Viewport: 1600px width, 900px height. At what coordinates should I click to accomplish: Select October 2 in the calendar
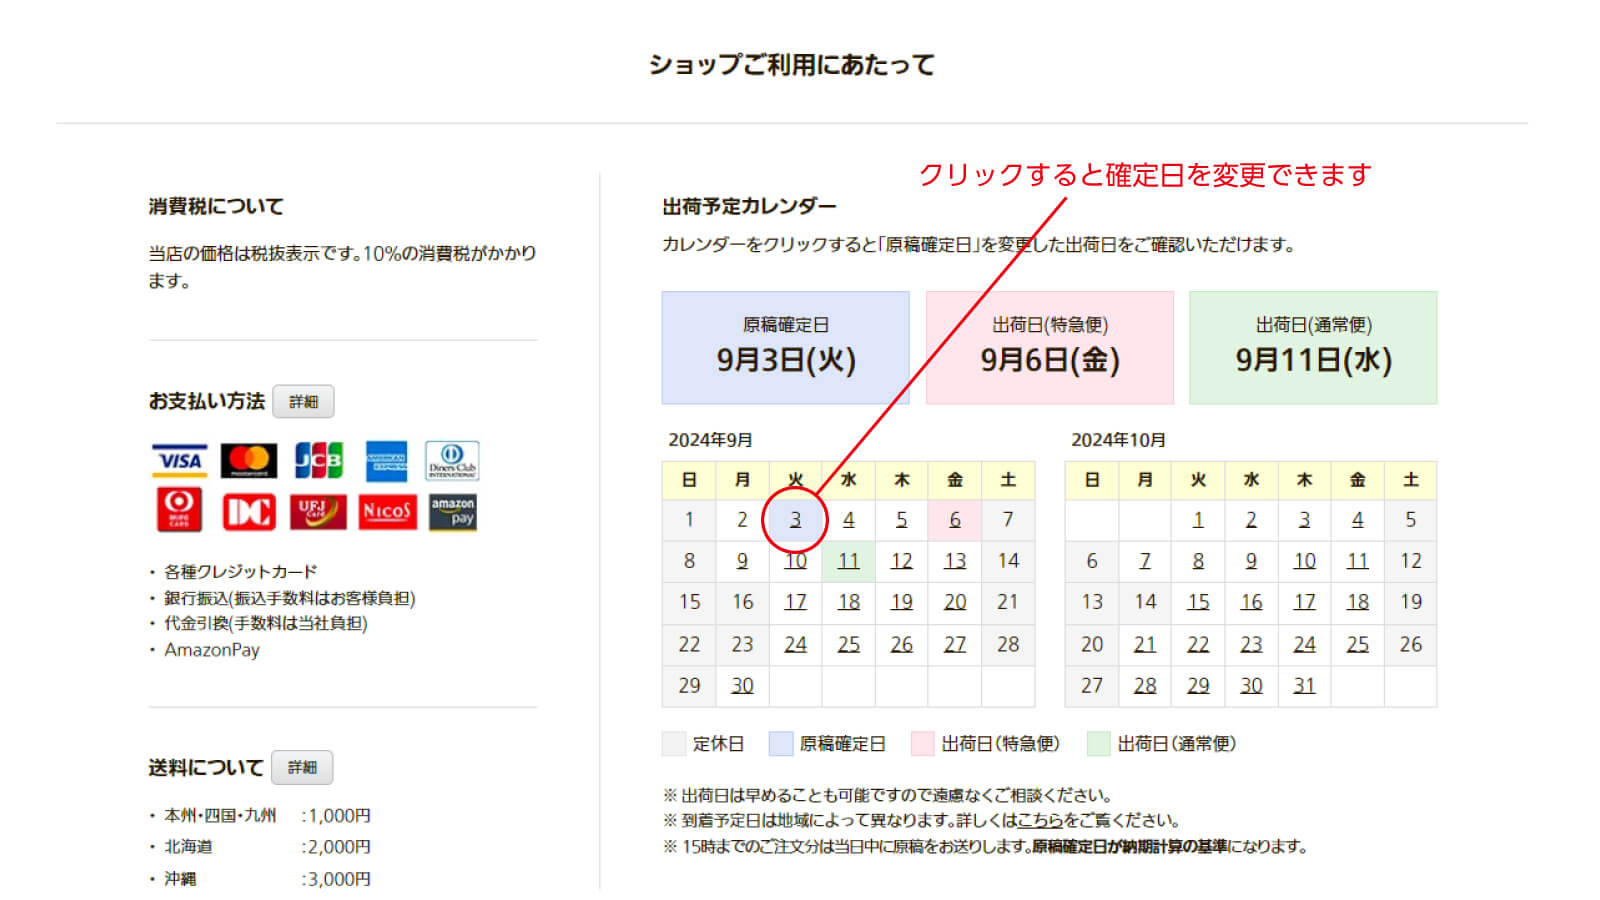point(1251,520)
